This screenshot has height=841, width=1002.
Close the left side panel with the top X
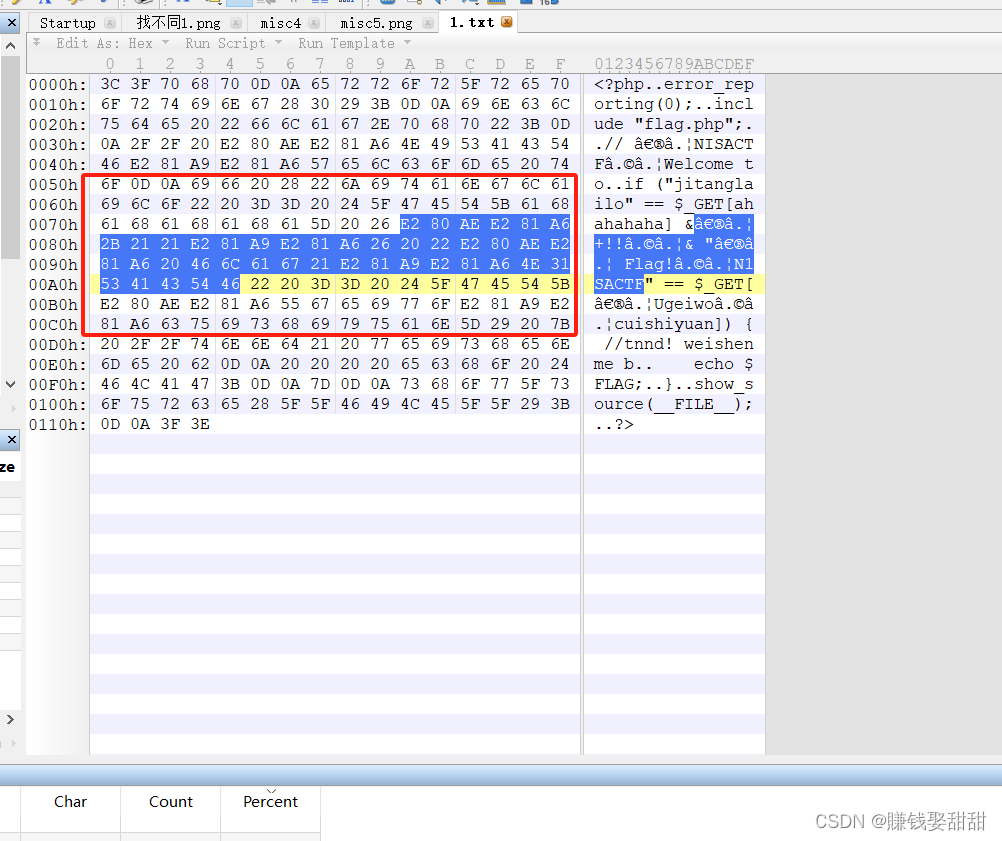pyautogui.click(x=12, y=23)
